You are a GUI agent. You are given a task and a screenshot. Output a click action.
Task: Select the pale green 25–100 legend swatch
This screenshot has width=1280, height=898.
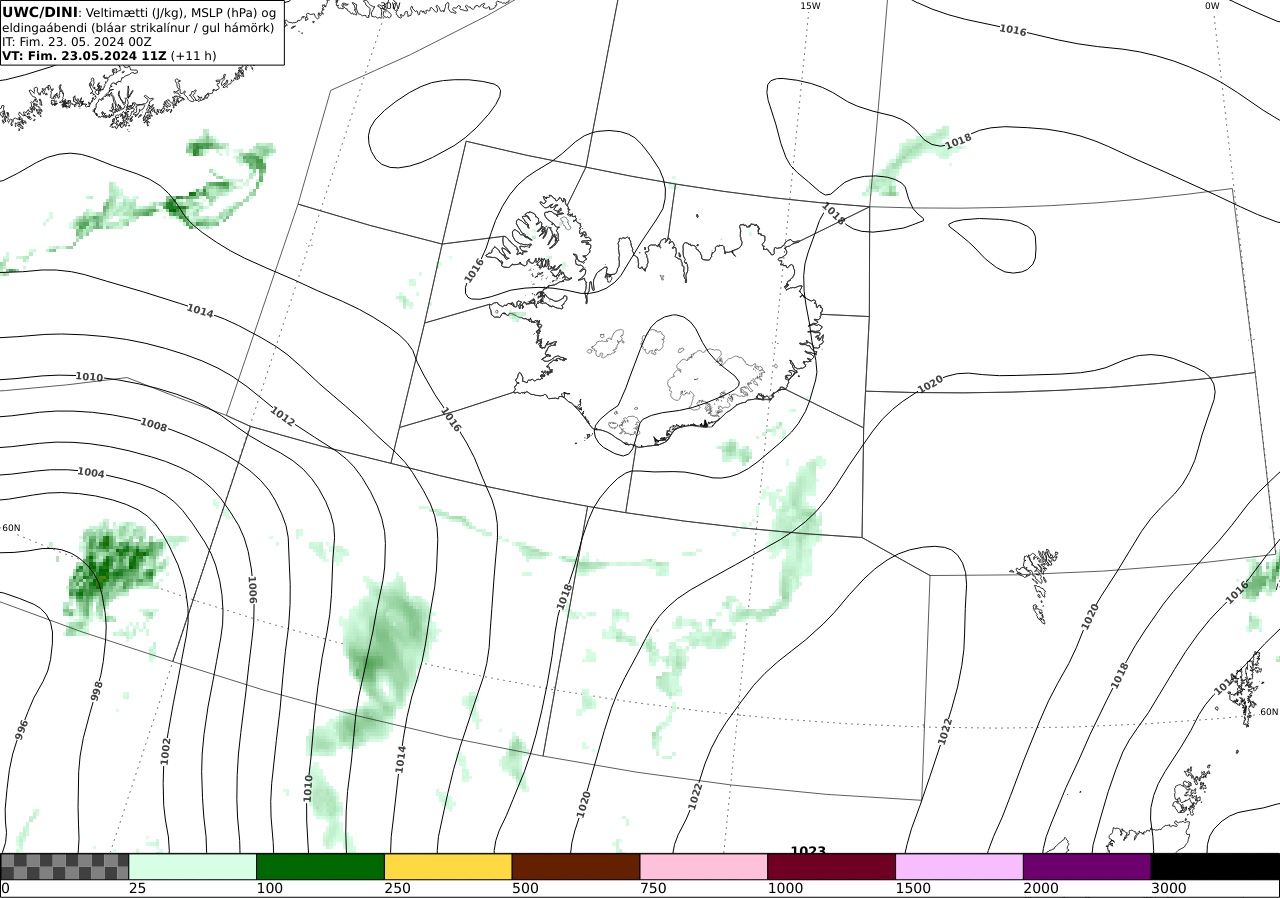point(193,866)
